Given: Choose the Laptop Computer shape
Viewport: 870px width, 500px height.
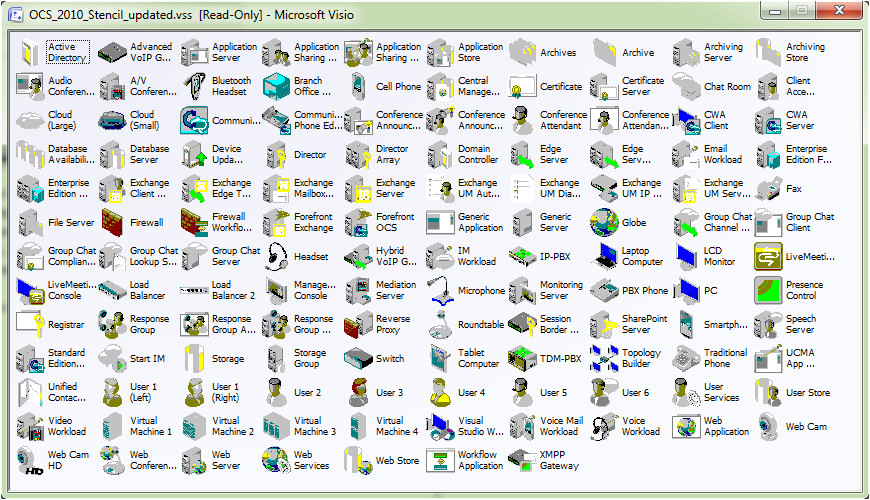Looking at the screenshot, I should click(x=604, y=256).
